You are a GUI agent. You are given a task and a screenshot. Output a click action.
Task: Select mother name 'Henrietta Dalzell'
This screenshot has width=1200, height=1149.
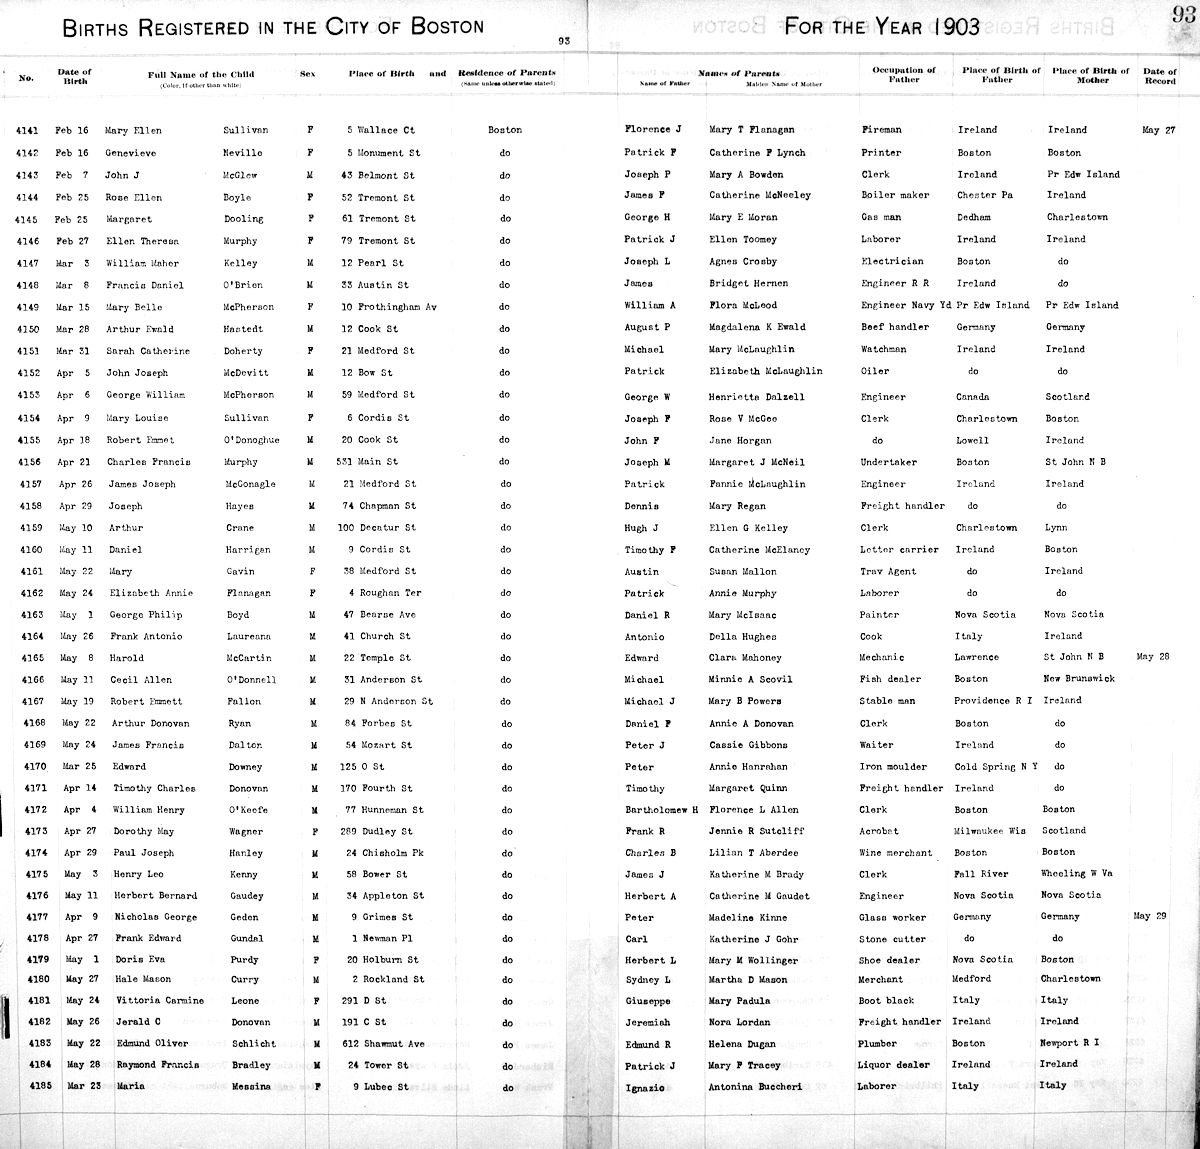[757, 397]
